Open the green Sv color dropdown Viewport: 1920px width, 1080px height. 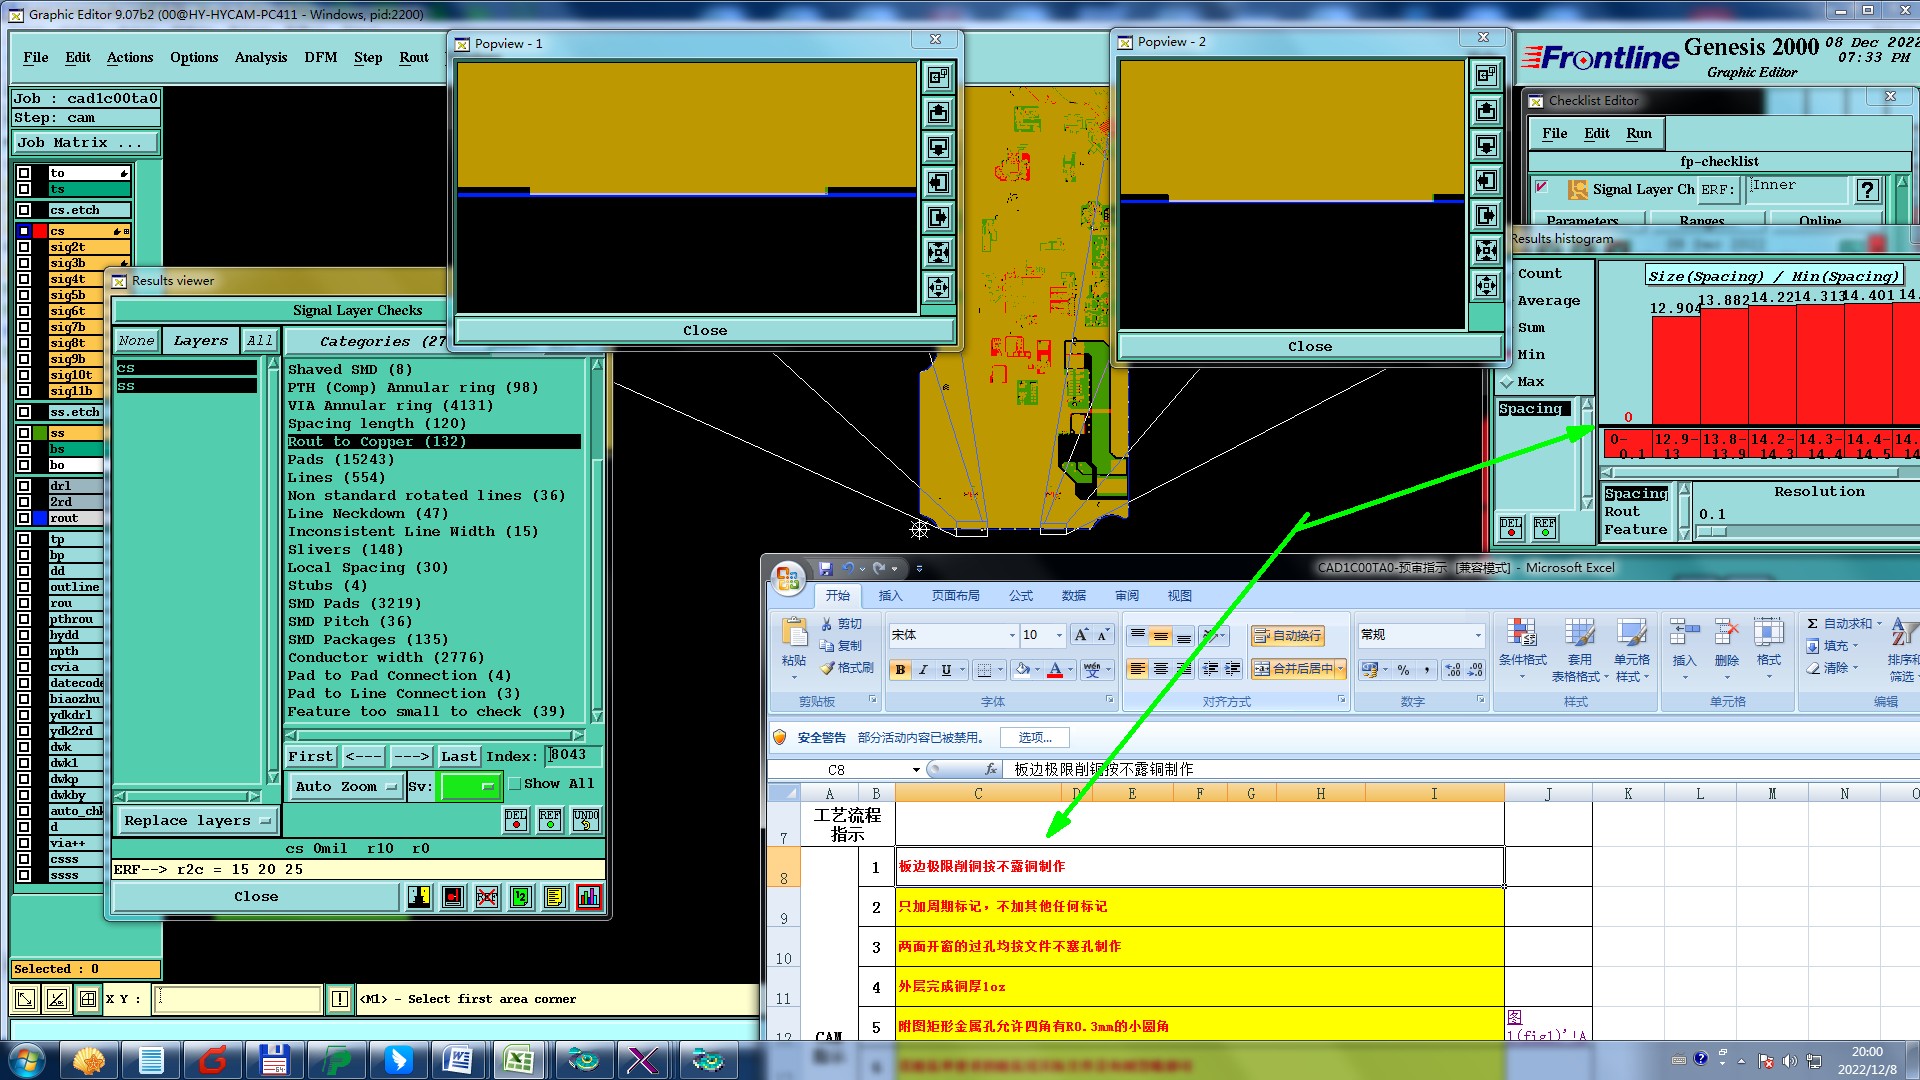click(469, 787)
